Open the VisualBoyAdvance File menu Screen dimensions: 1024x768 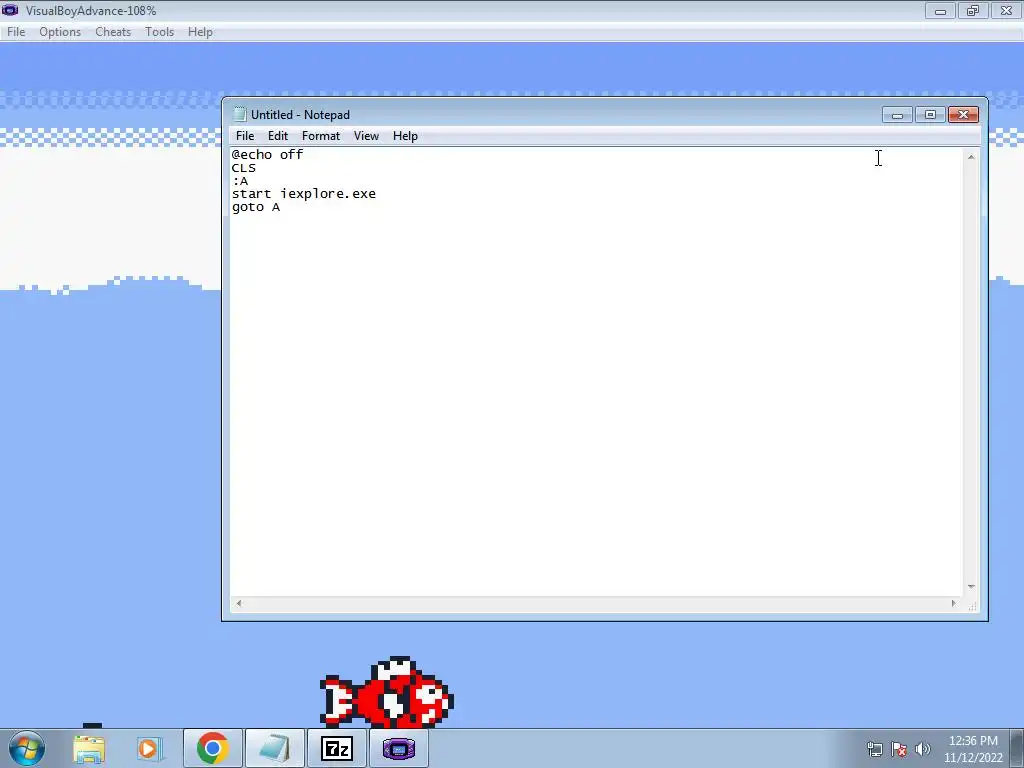click(x=16, y=32)
